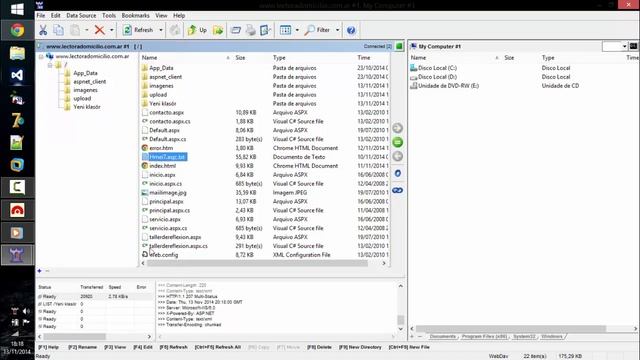Collapse the root slash folder node
The image size is (640, 360).
pos(50,65)
